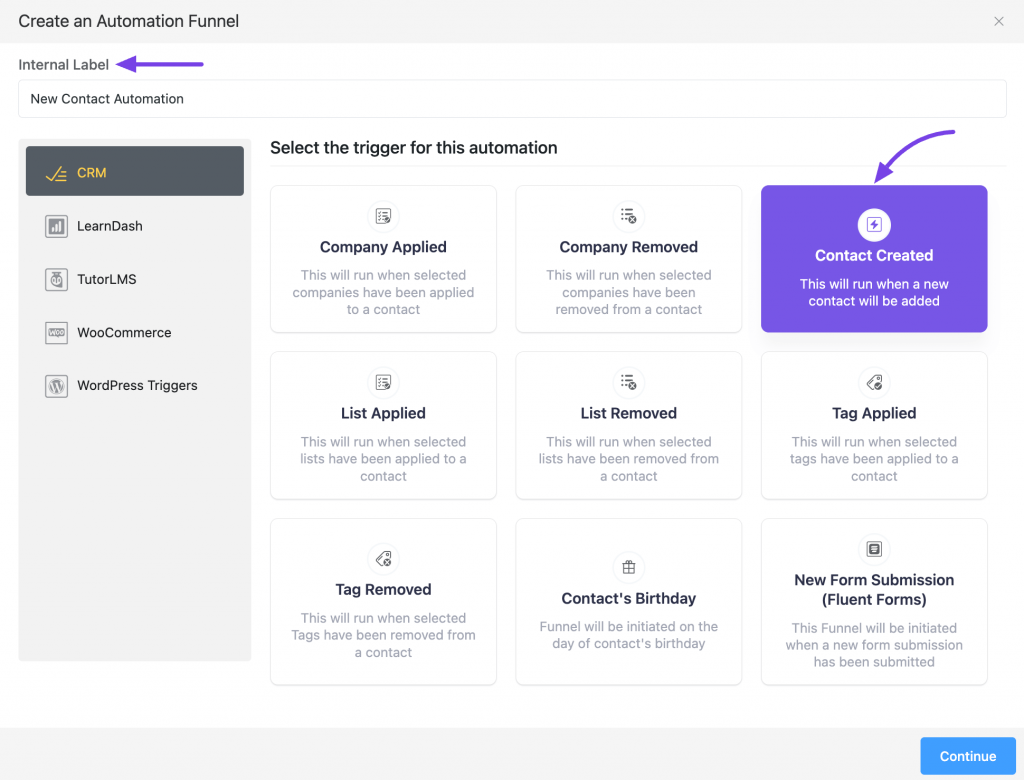Click the LearnDash chart icon in sidebar
This screenshot has height=780, width=1024.
tap(55, 225)
